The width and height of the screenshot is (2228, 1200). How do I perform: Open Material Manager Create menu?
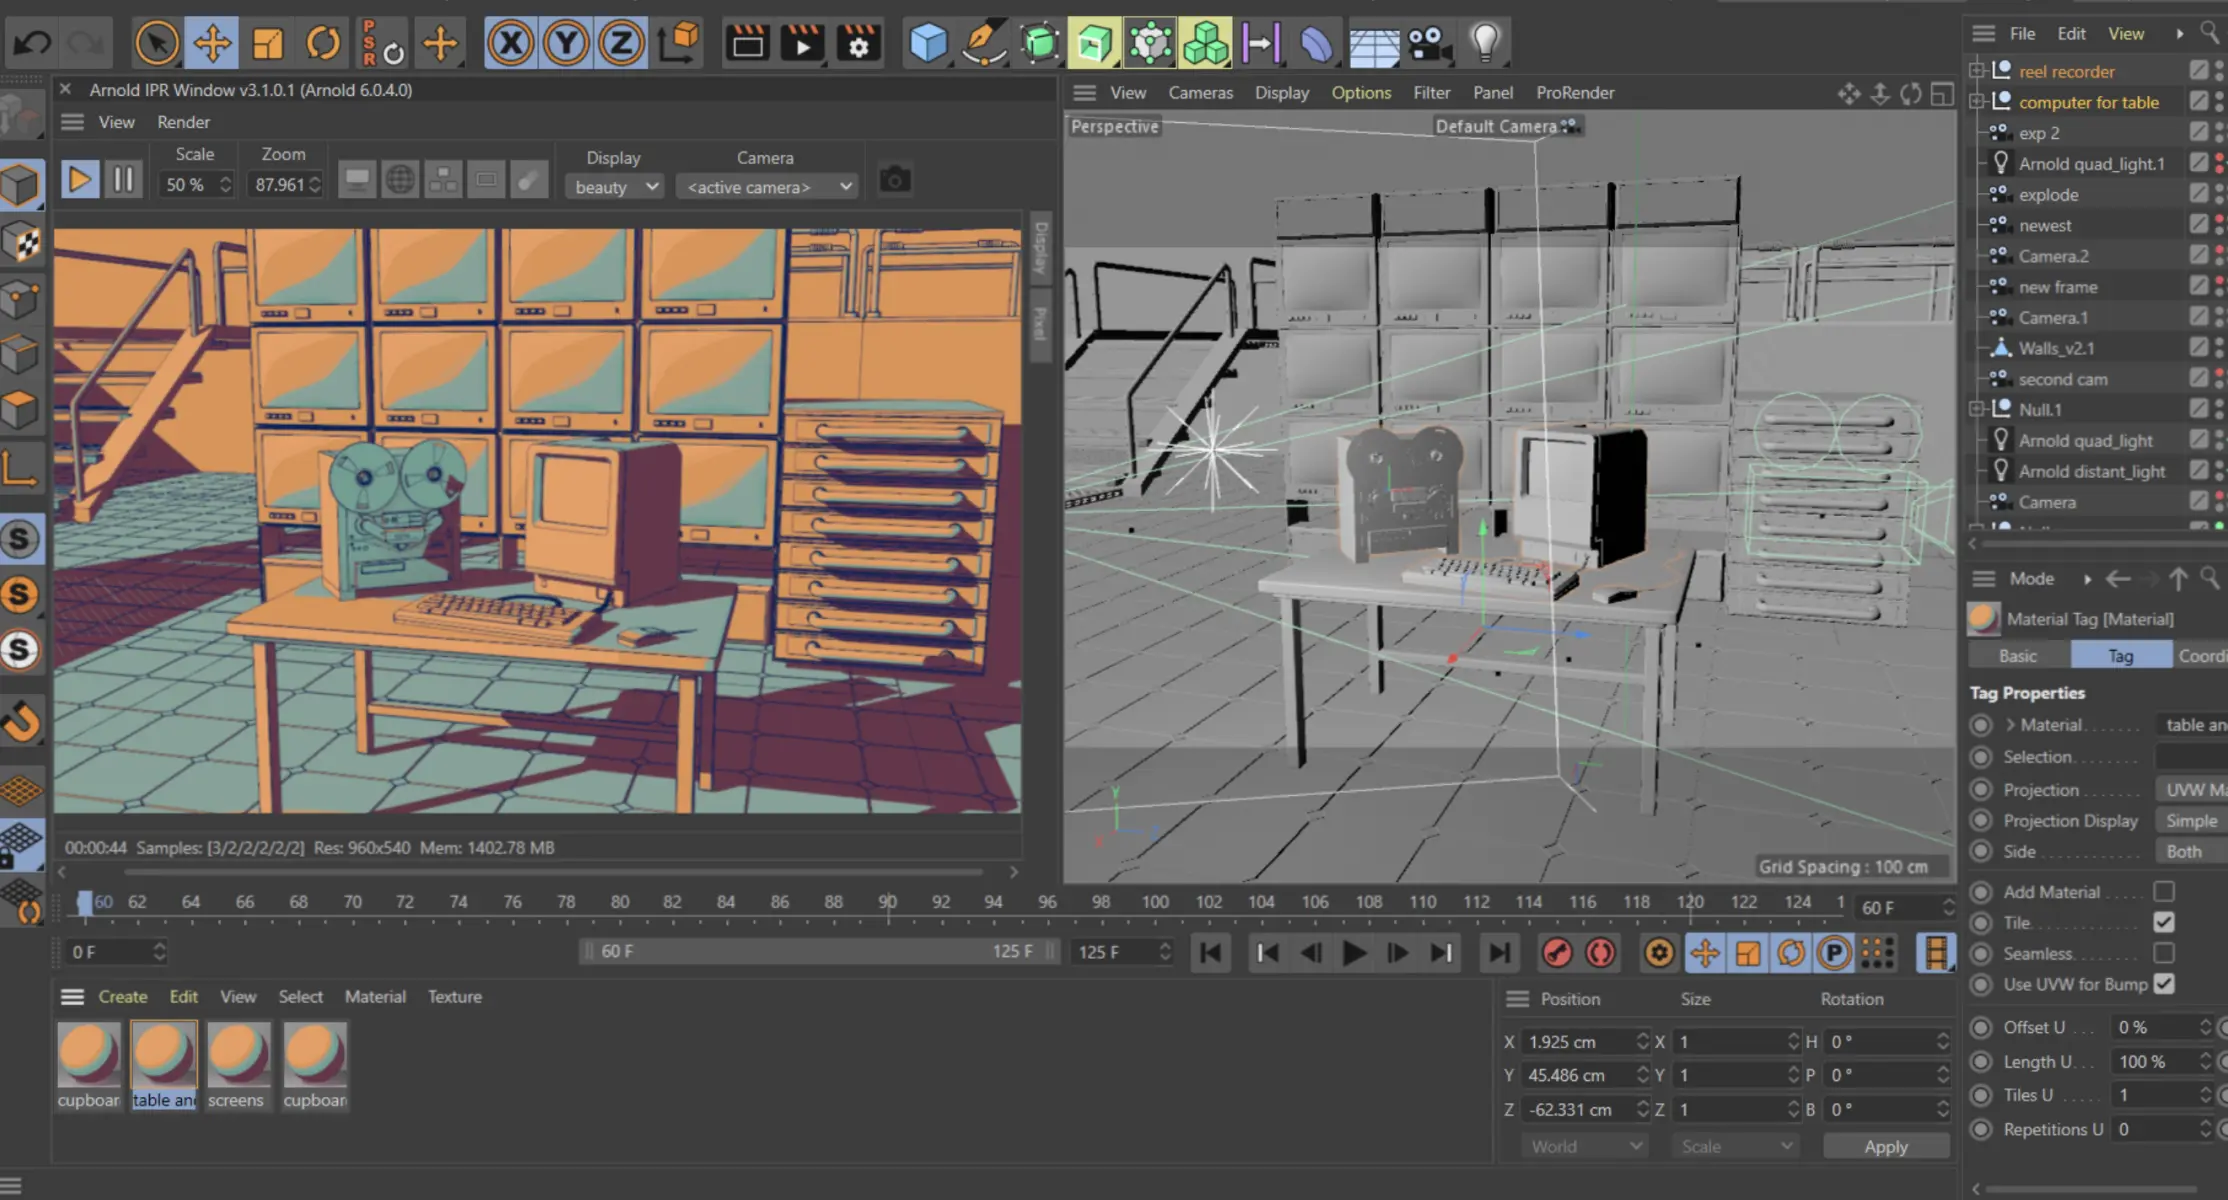[x=122, y=997]
